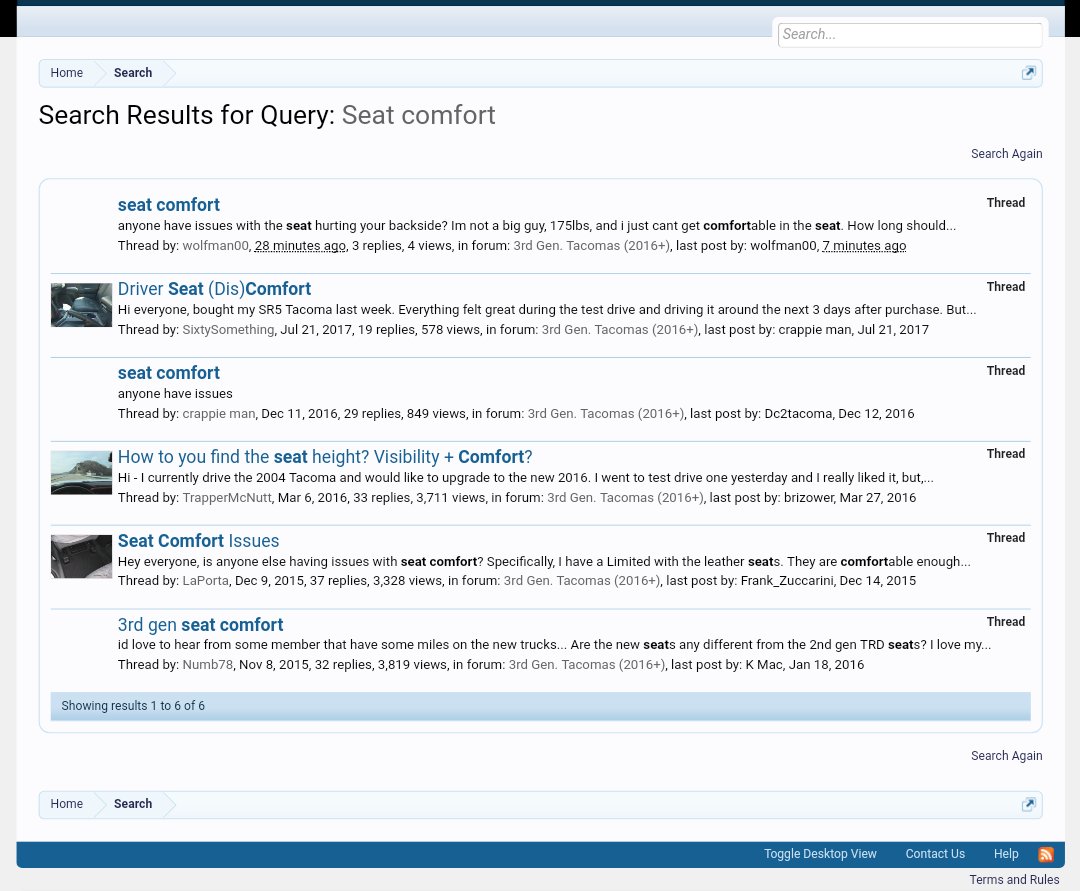The image size is (1080, 891).
Task: Open the Driver Seat (Dis)Comfort thread
Action: click(x=214, y=289)
